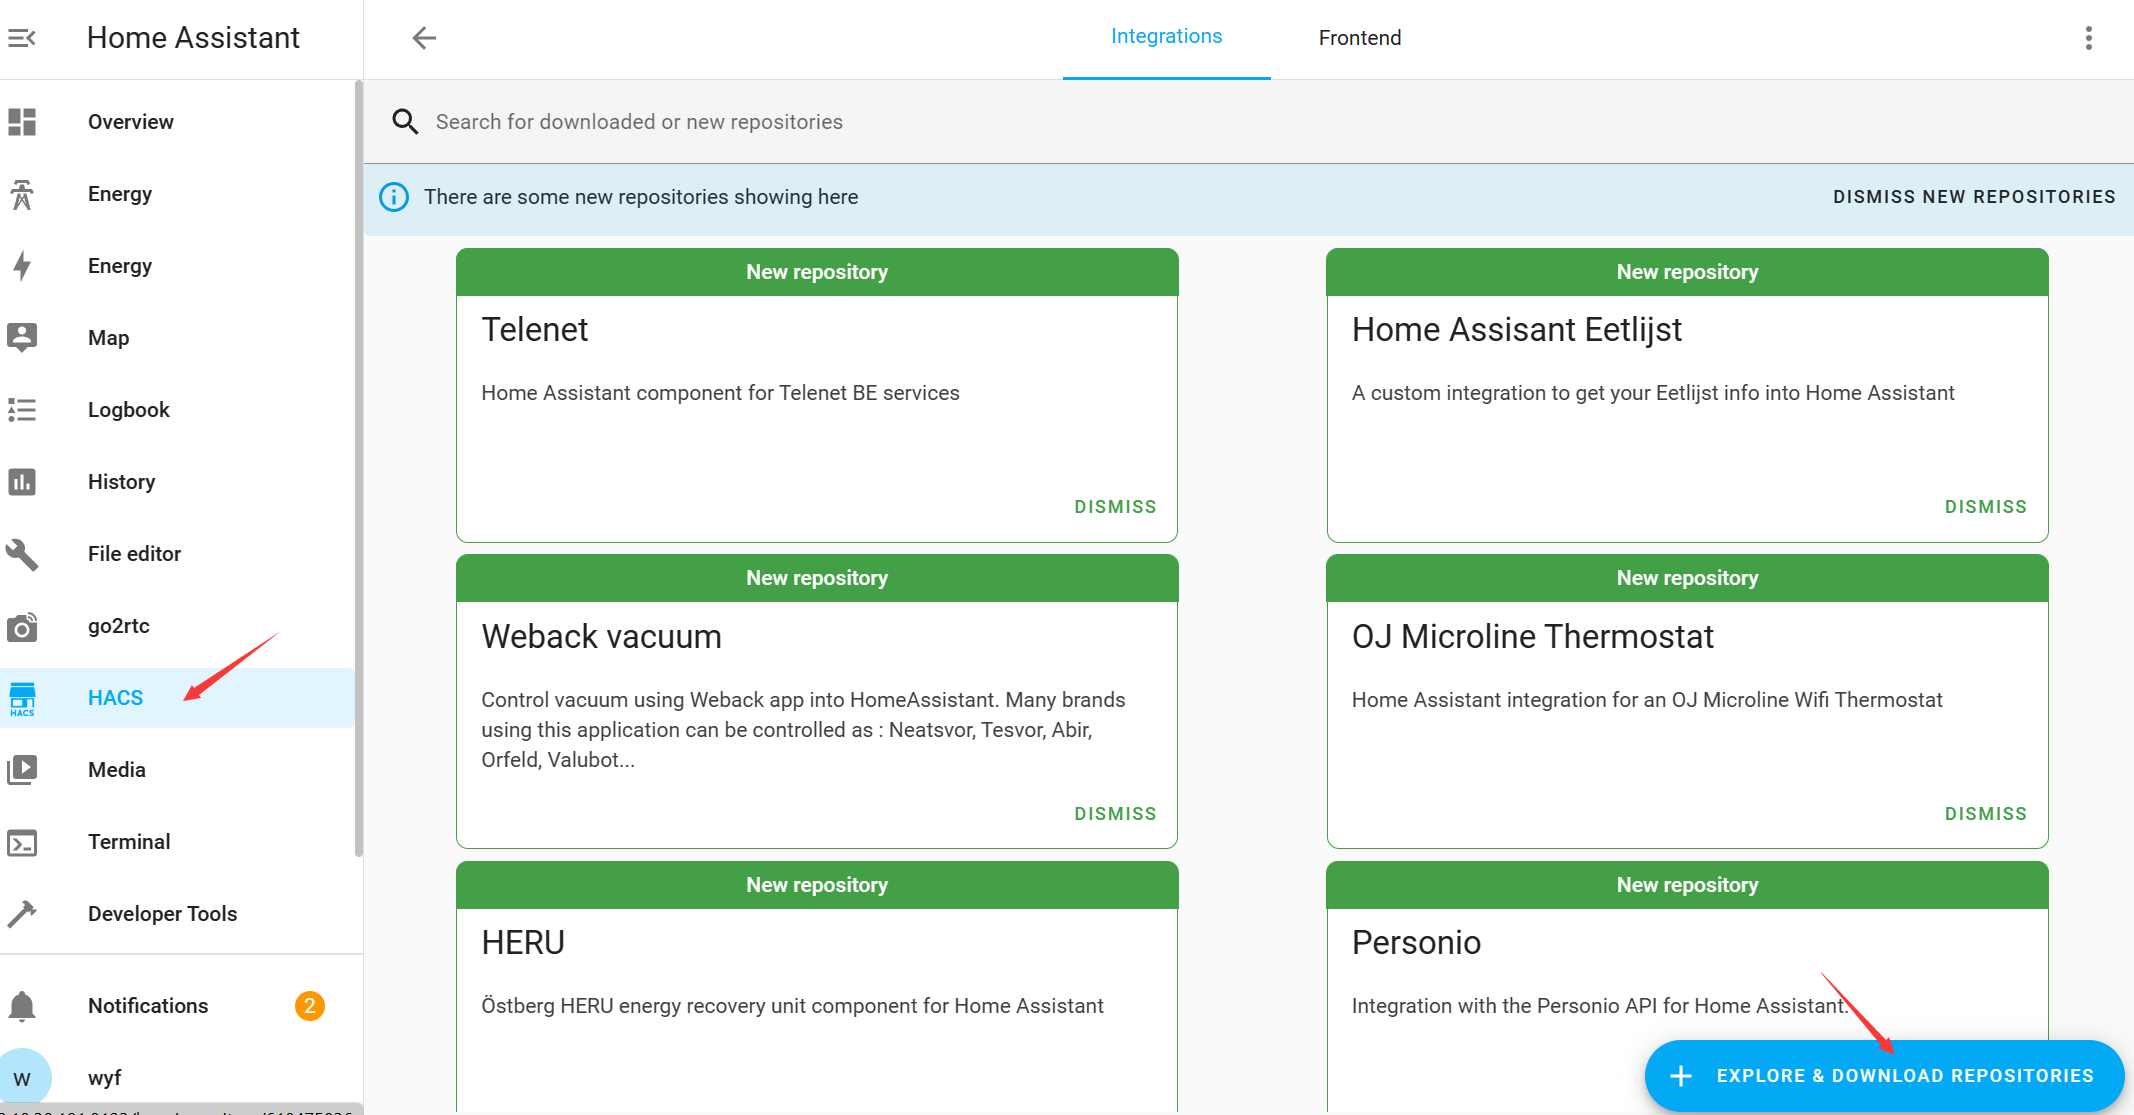Click Explore & Download Repositories button
The image size is (2134, 1115).
pyautogui.click(x=1884, y=1076)
